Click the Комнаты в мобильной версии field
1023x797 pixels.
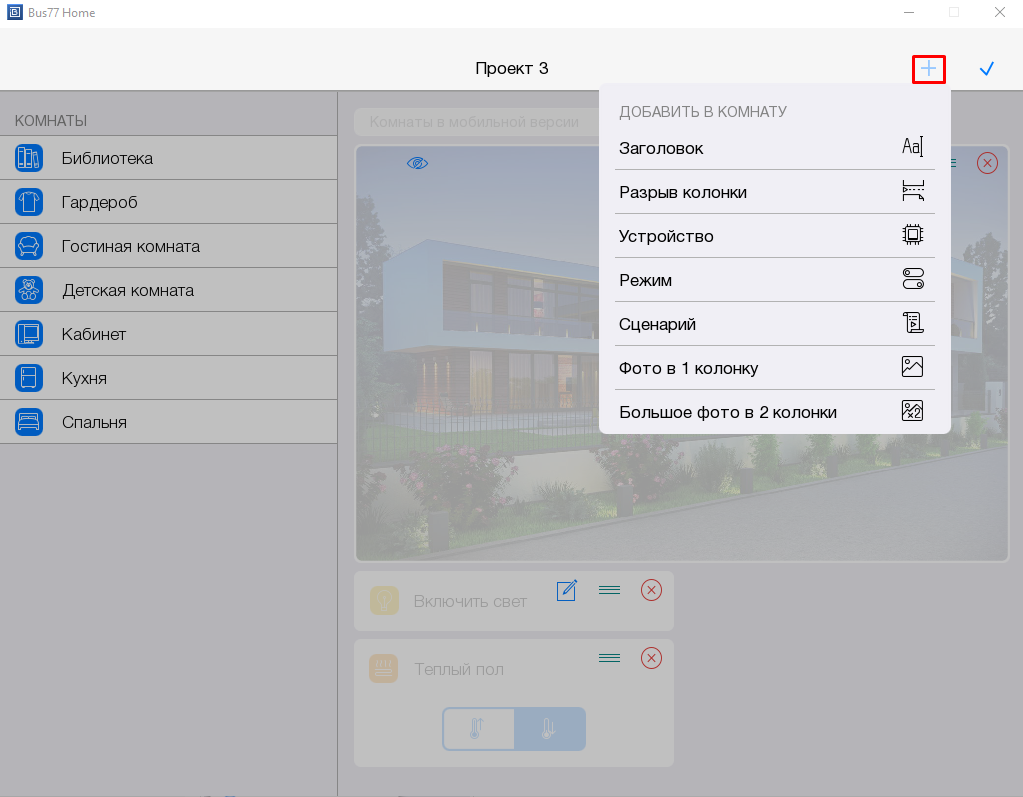475,122
